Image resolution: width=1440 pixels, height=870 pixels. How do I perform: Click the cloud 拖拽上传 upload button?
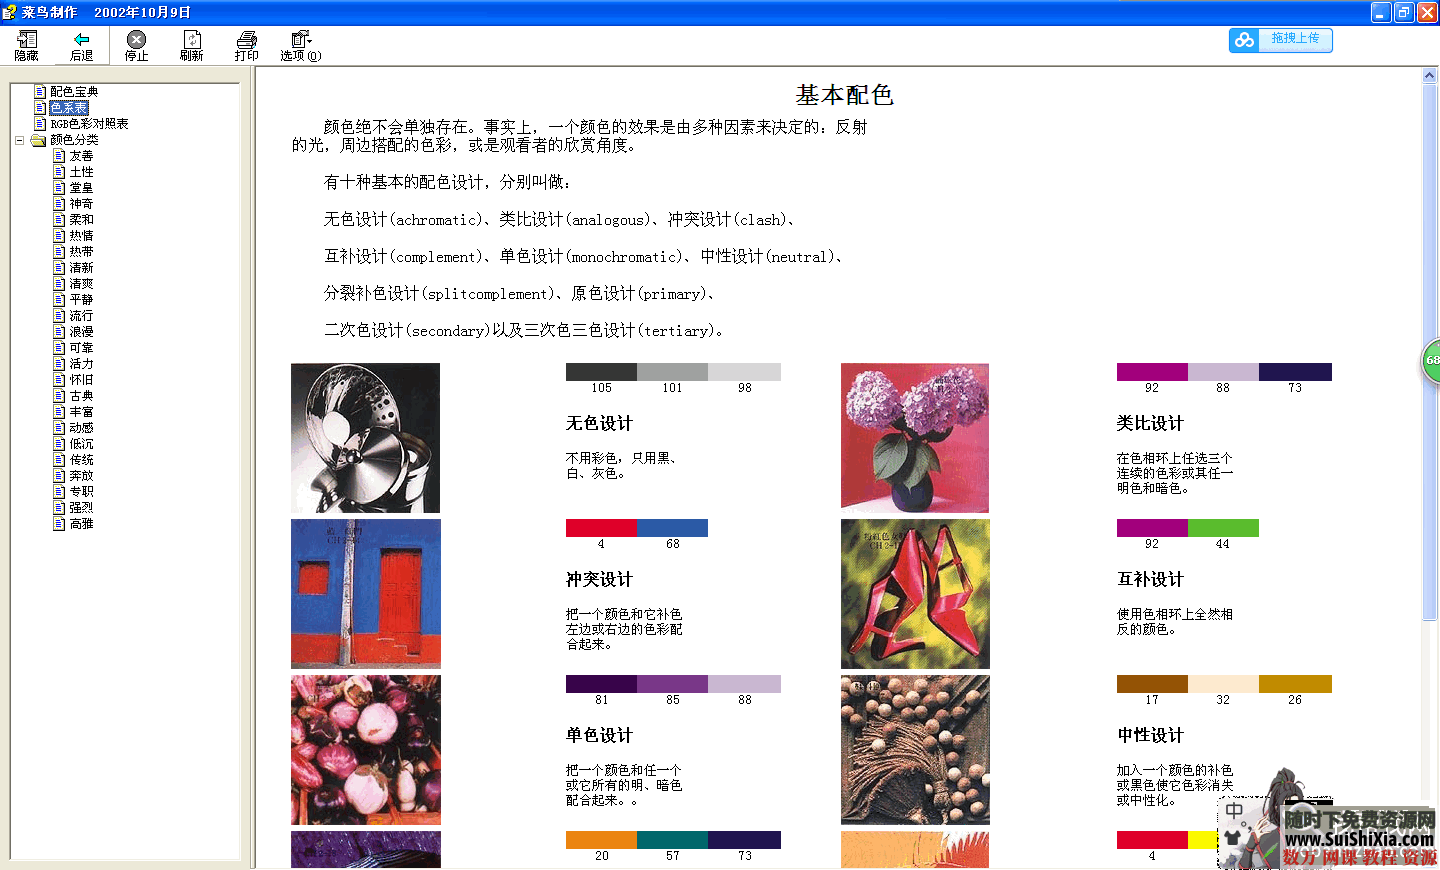[1280, 40]
